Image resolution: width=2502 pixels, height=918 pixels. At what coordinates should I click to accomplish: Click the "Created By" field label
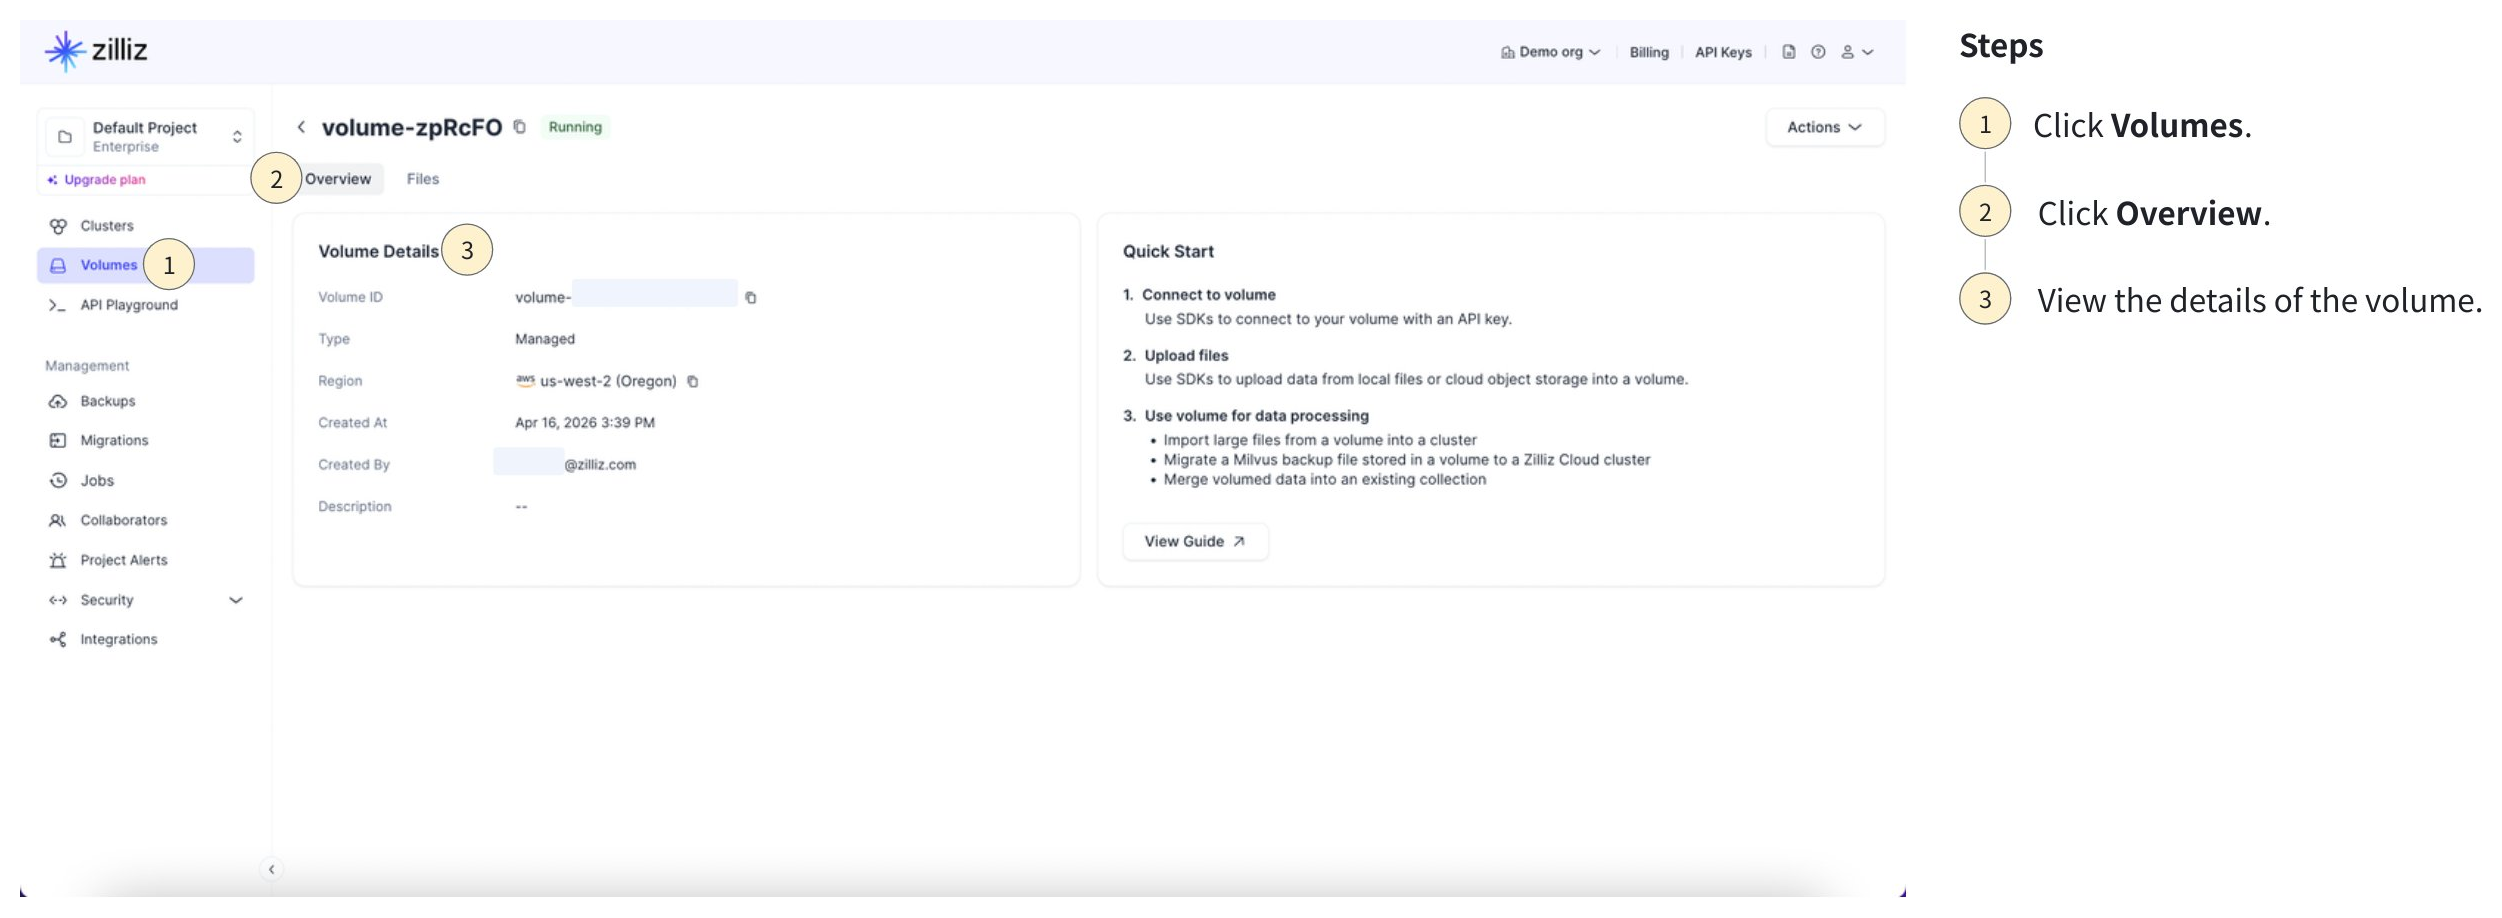354,465
